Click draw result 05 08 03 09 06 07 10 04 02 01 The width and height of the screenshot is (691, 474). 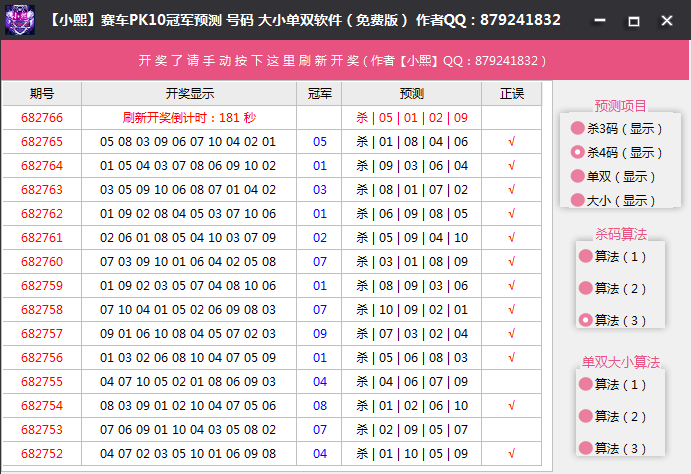pyautogui.click(x=188, y=141)
